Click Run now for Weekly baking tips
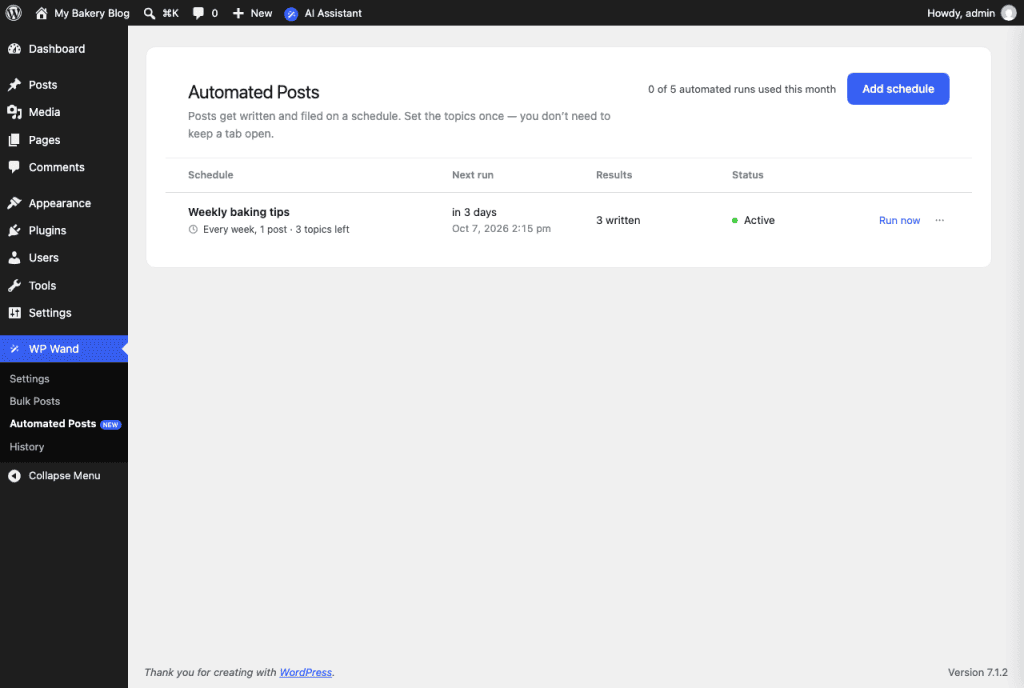This screenshot has height=688, width=1024. pyautogui.click(x=899, y=221)
